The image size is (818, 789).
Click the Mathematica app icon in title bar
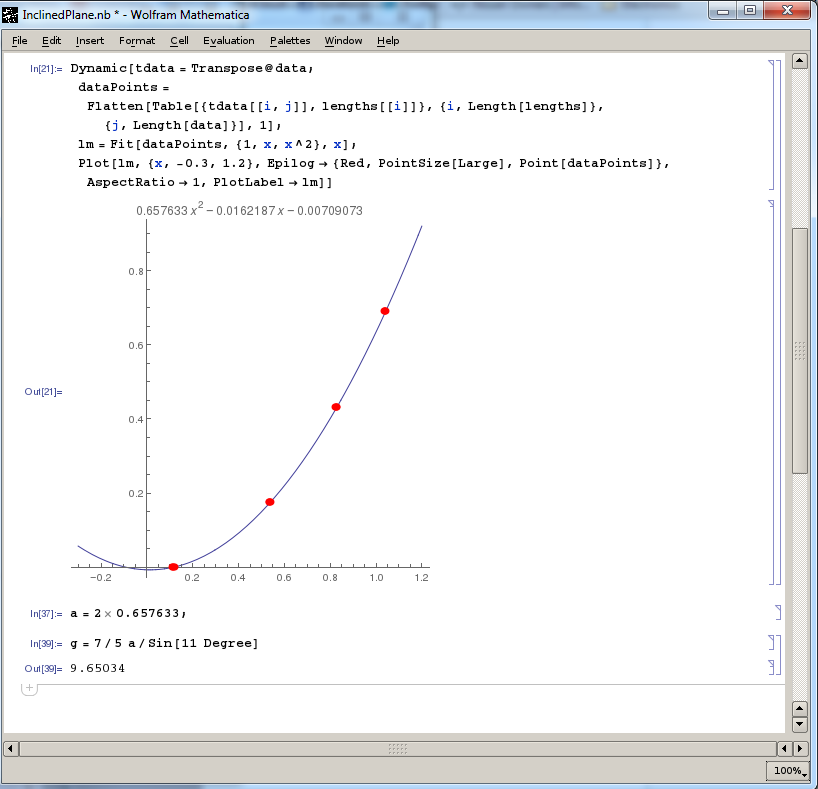pos(10,15)
